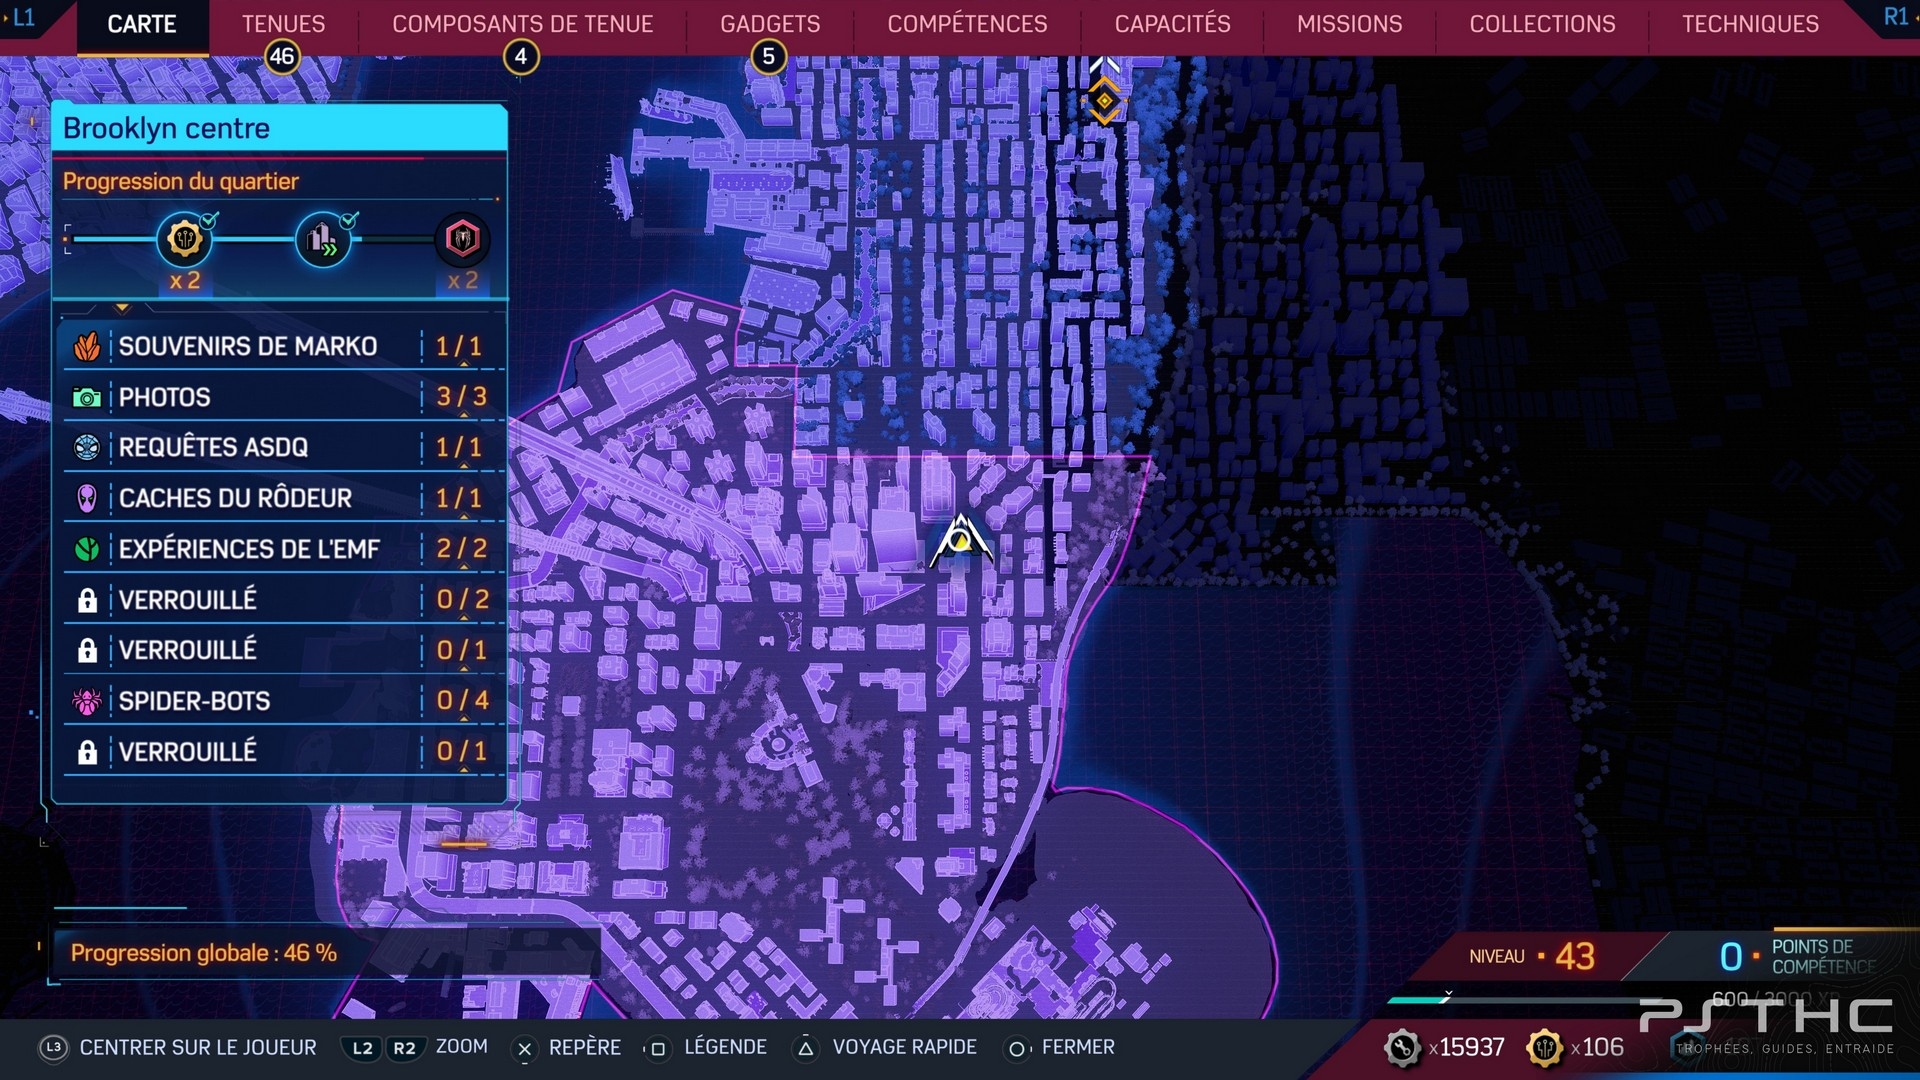This screenshot has height=1080, width=1920.
Task: Click the orange expander arrow above the list
Action: 122,308
